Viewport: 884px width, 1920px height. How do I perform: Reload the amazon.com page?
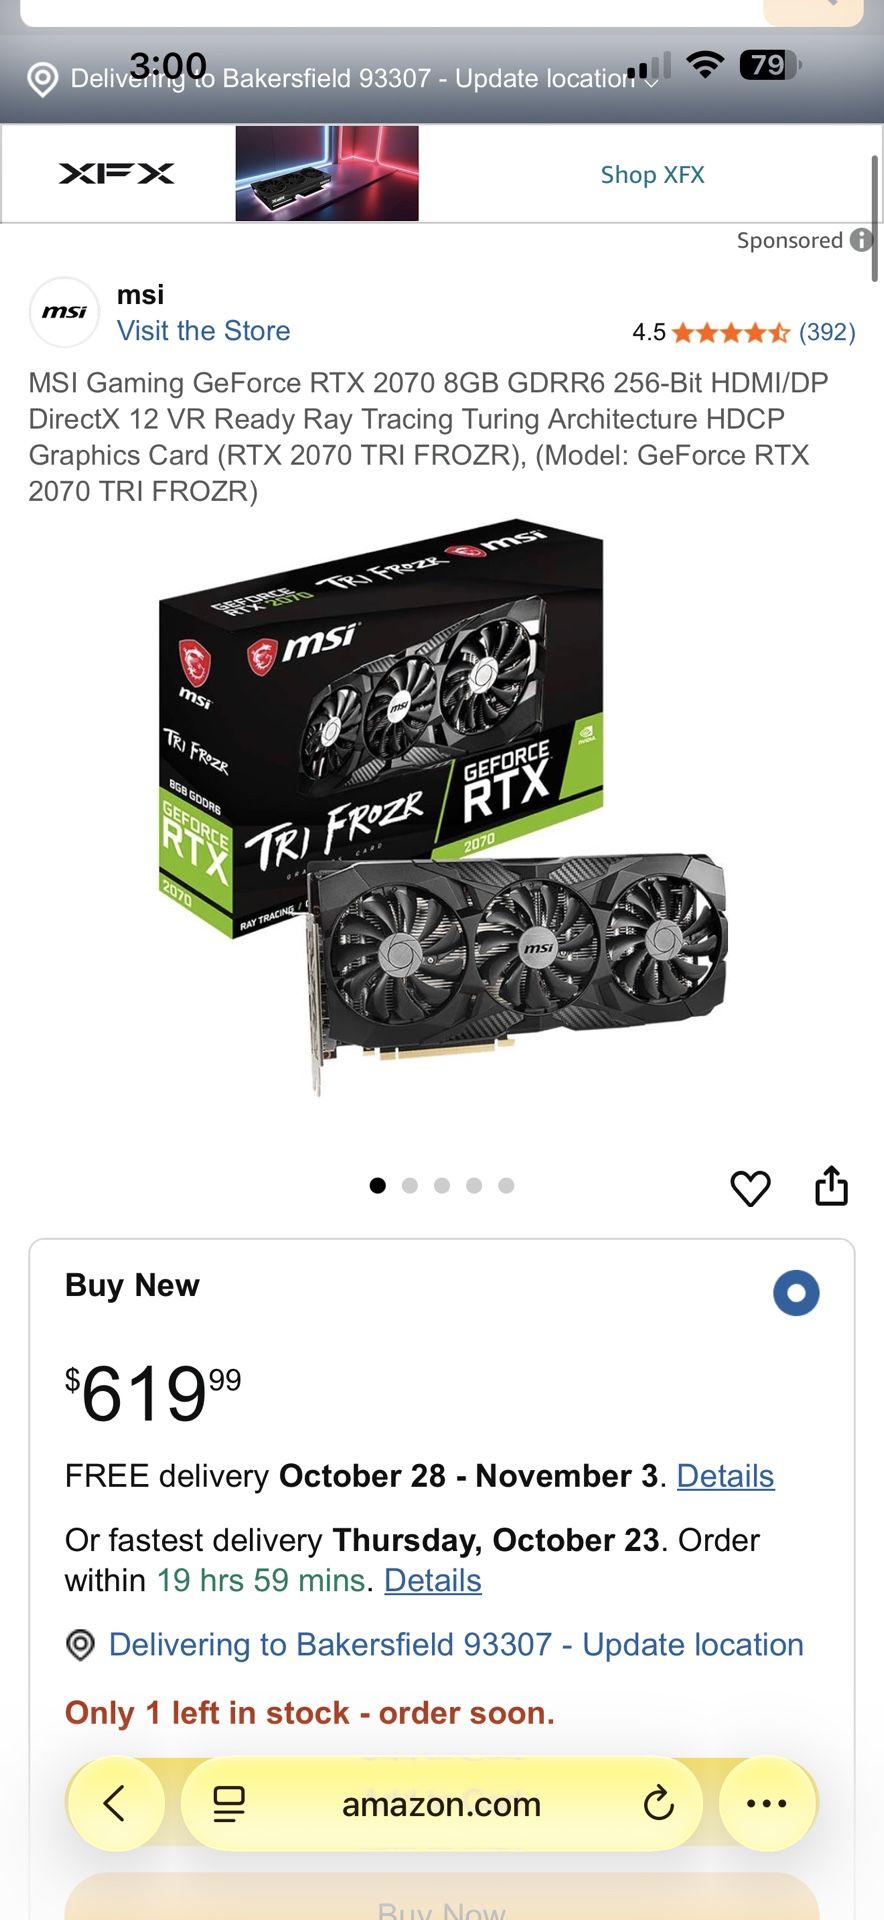click(658, 1804)
